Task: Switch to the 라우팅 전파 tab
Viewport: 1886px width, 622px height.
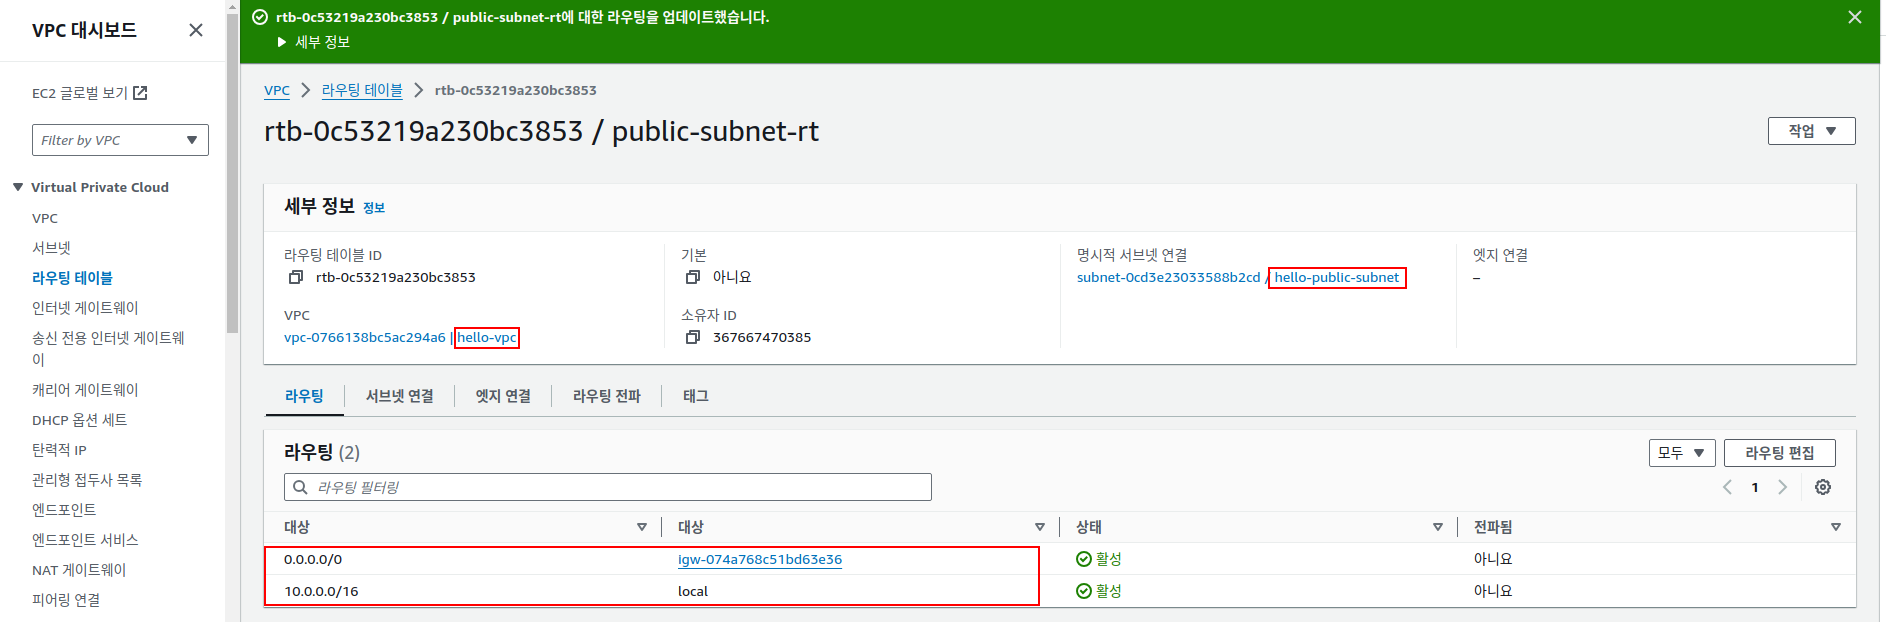Action: pos(607,396)
